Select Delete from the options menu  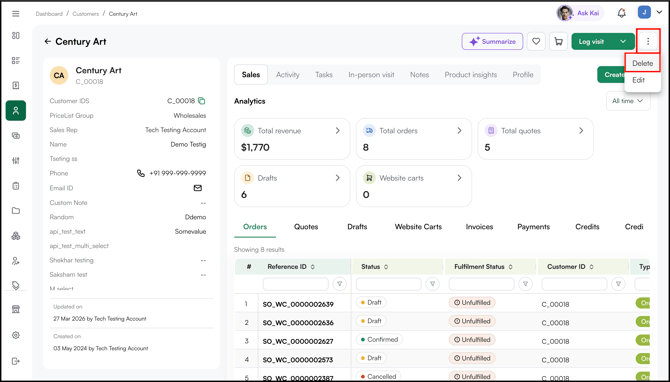pos(642,63)
